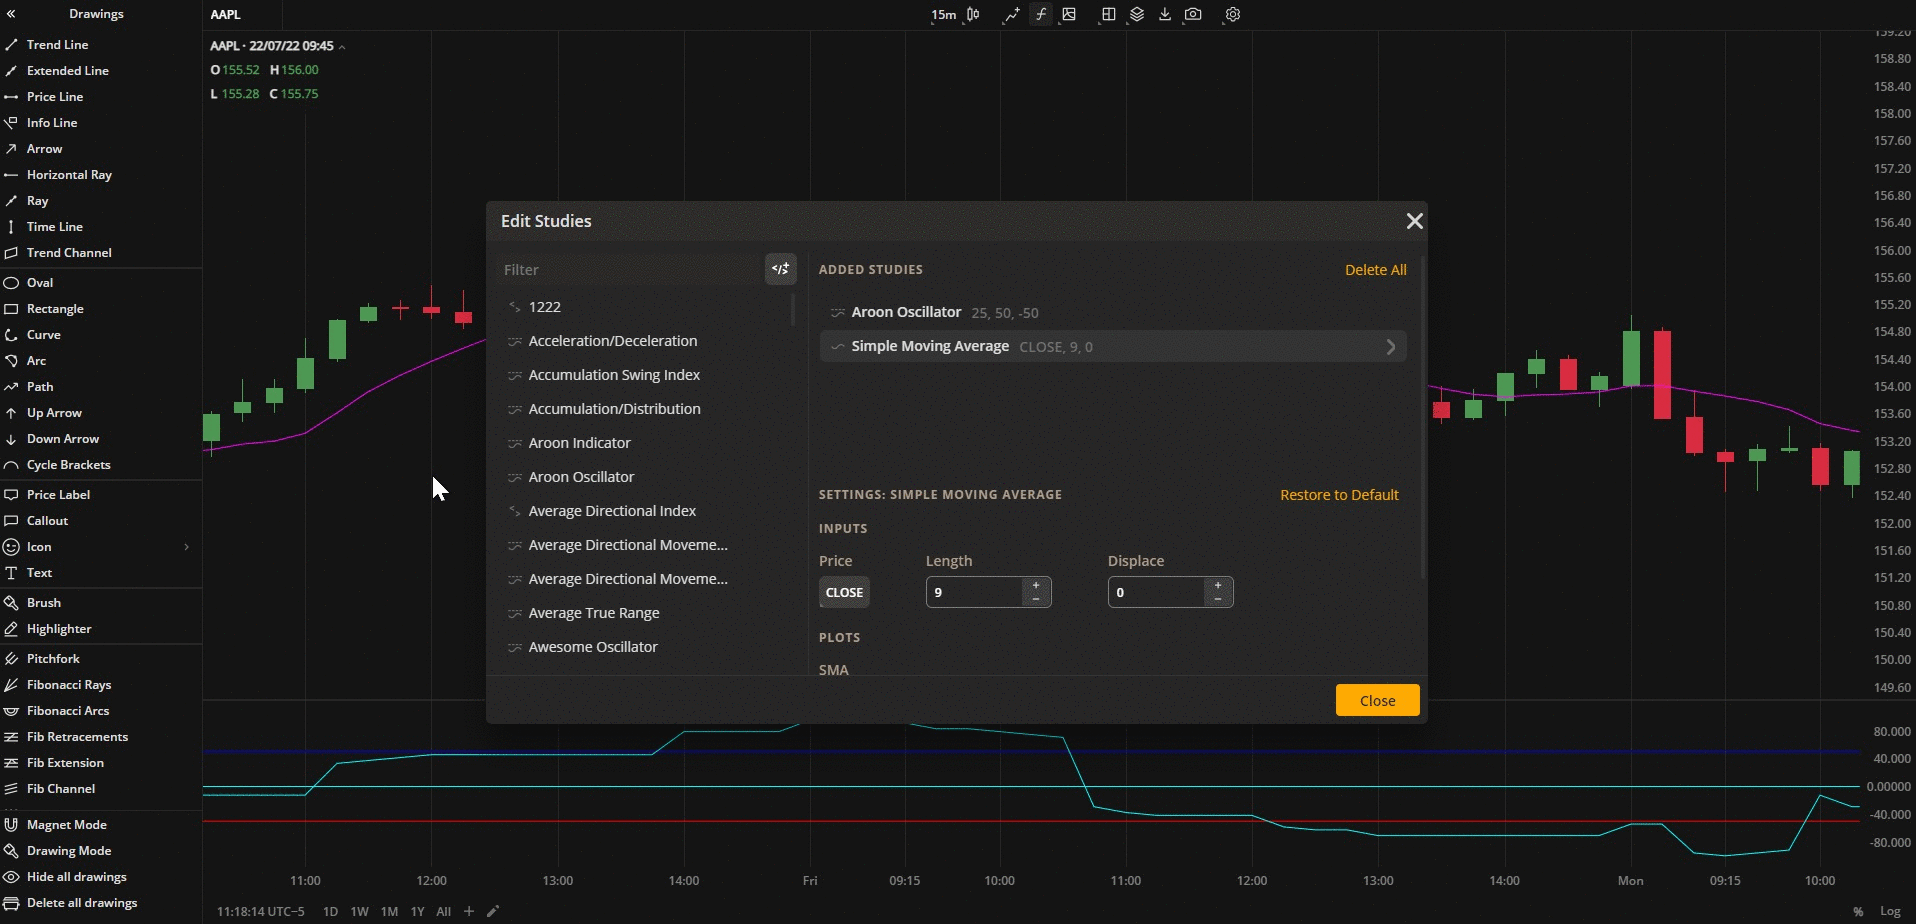This screenshot has width=1916, height=924.
Task: Open the CLOSE price source dropdown
Action: [844, 592]
